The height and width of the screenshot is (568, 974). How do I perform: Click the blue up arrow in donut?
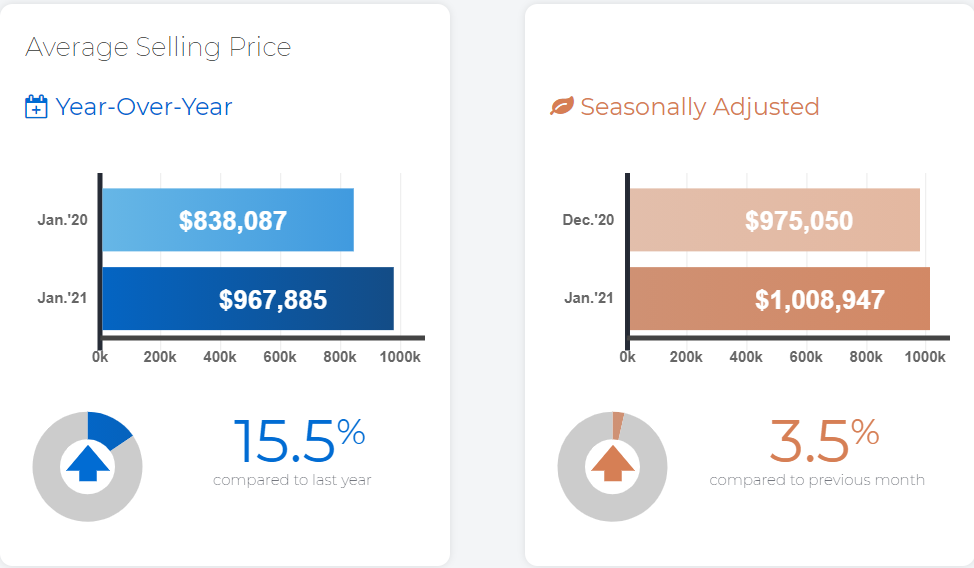[x=88, y=464]
